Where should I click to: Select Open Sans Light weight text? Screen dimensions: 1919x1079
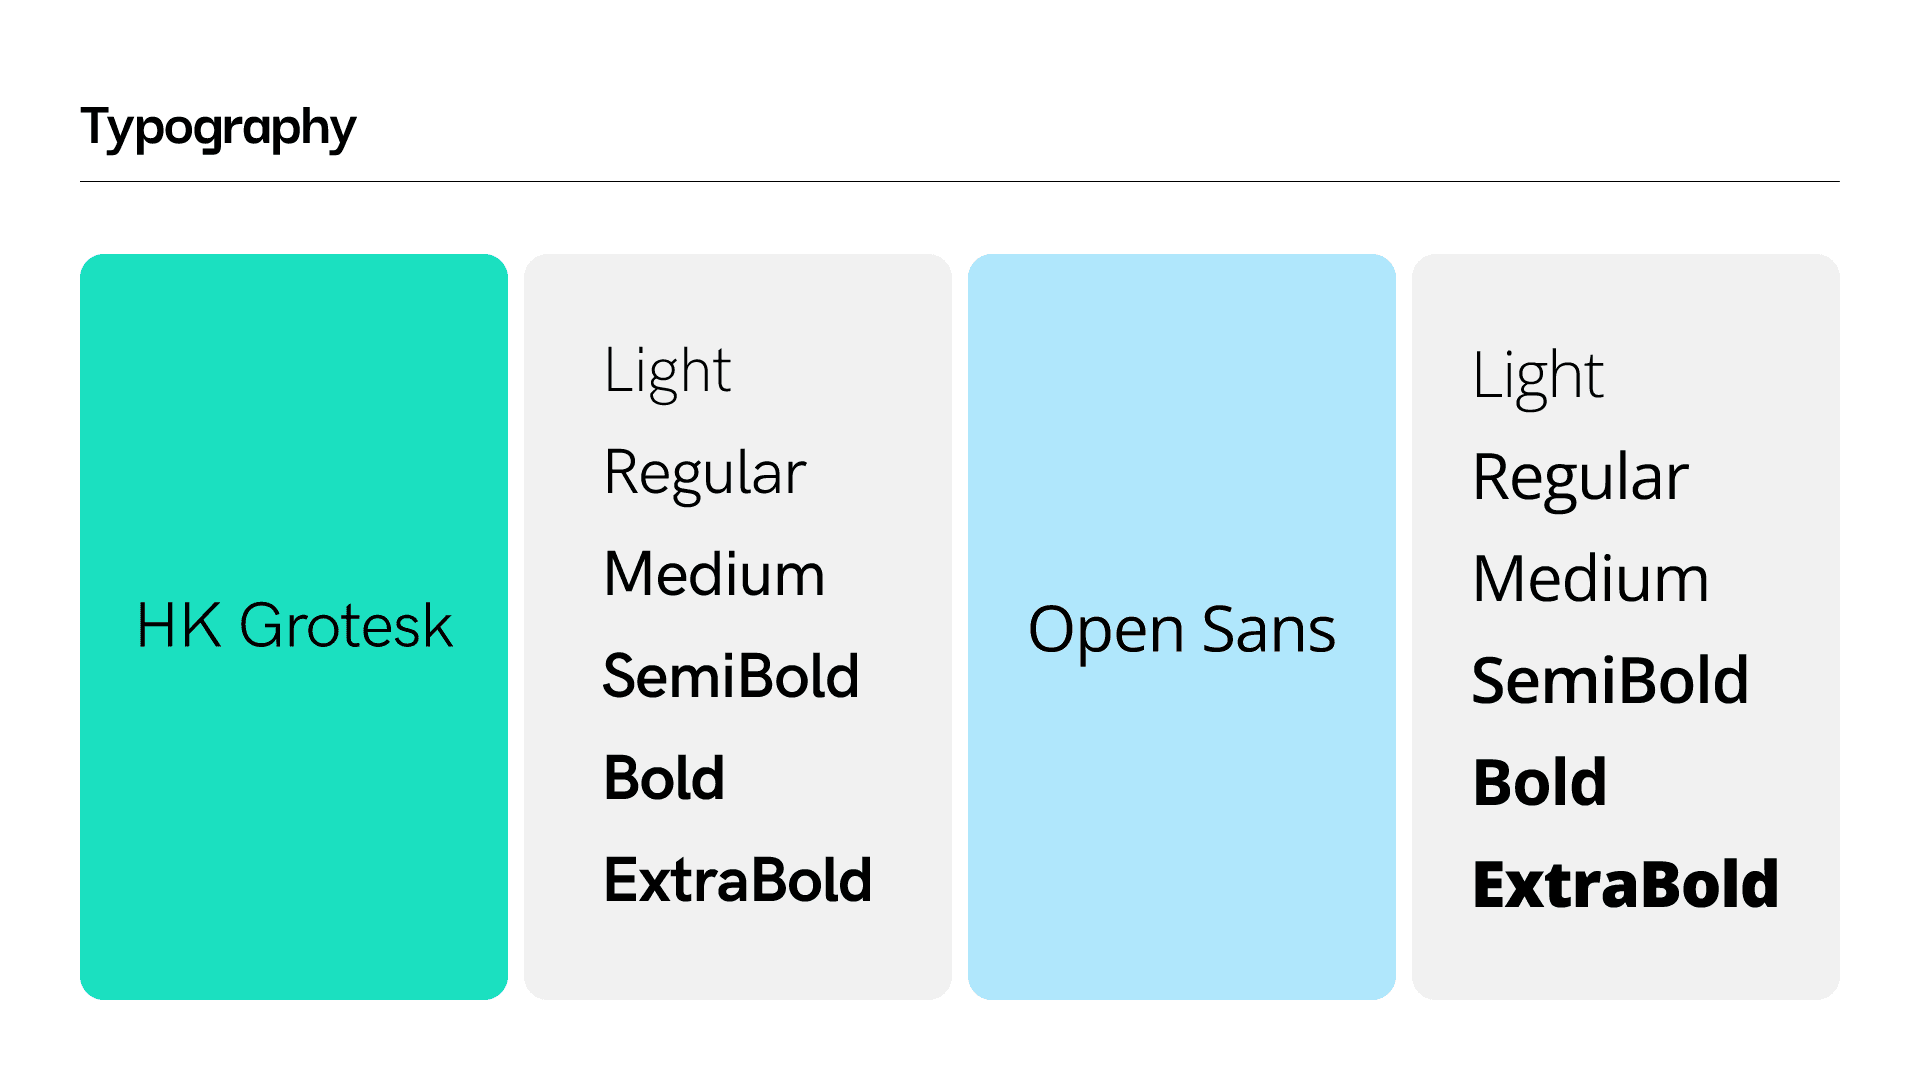coord(1538,378)
